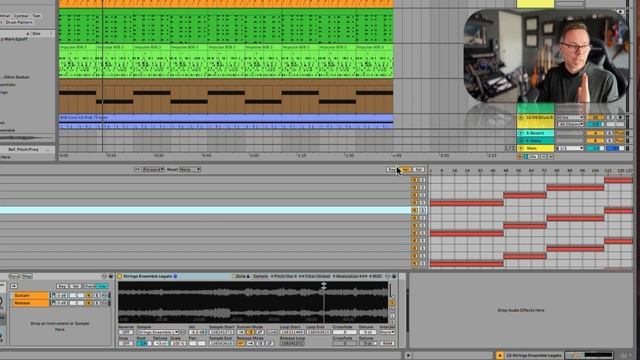Select the back-and-forth Release Mode icon

(x=269, y=343)
